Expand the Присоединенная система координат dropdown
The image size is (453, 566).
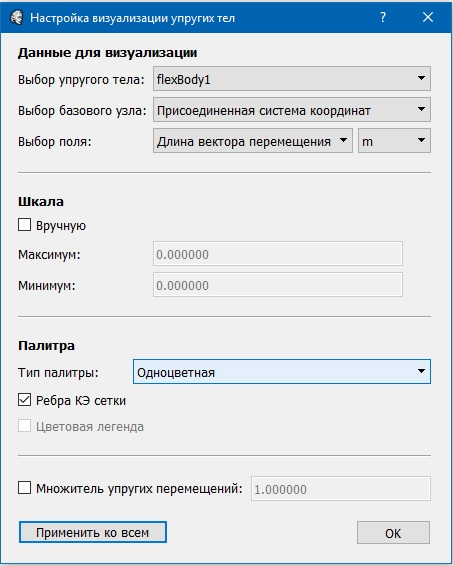(292, 110)
